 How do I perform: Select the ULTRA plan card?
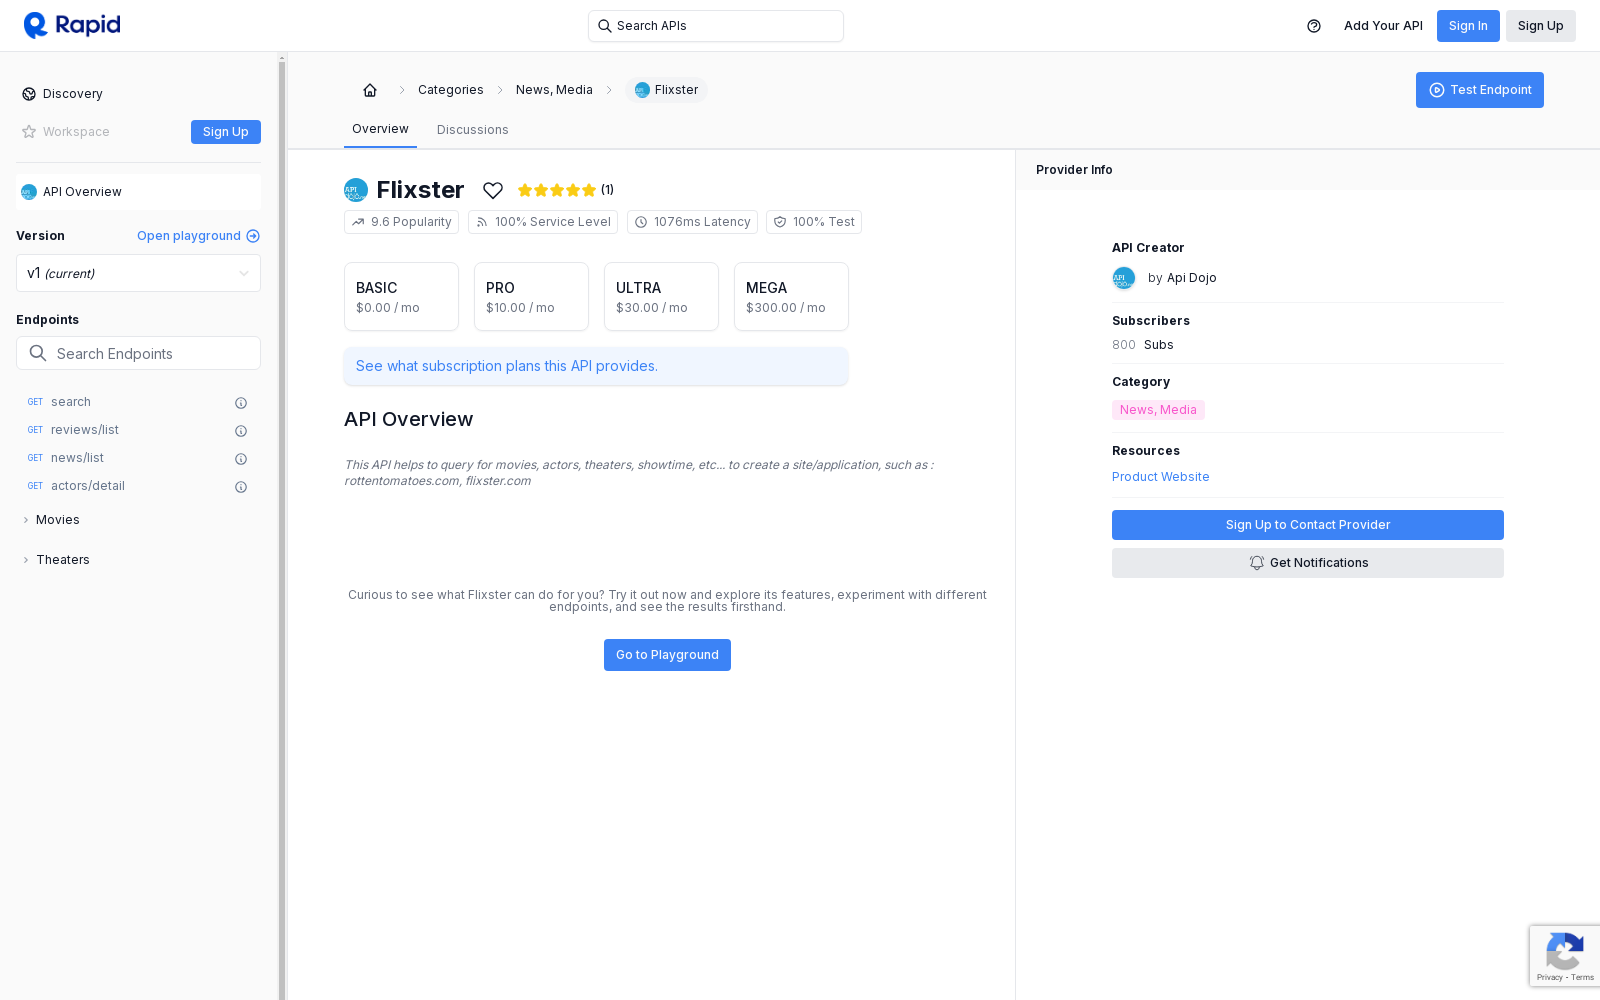click(661, 297)
